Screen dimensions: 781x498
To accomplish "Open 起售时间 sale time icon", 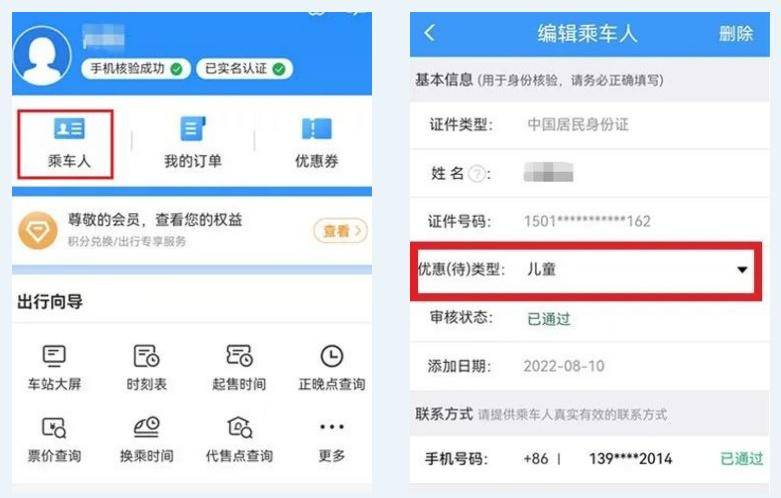I will [239, 356].
